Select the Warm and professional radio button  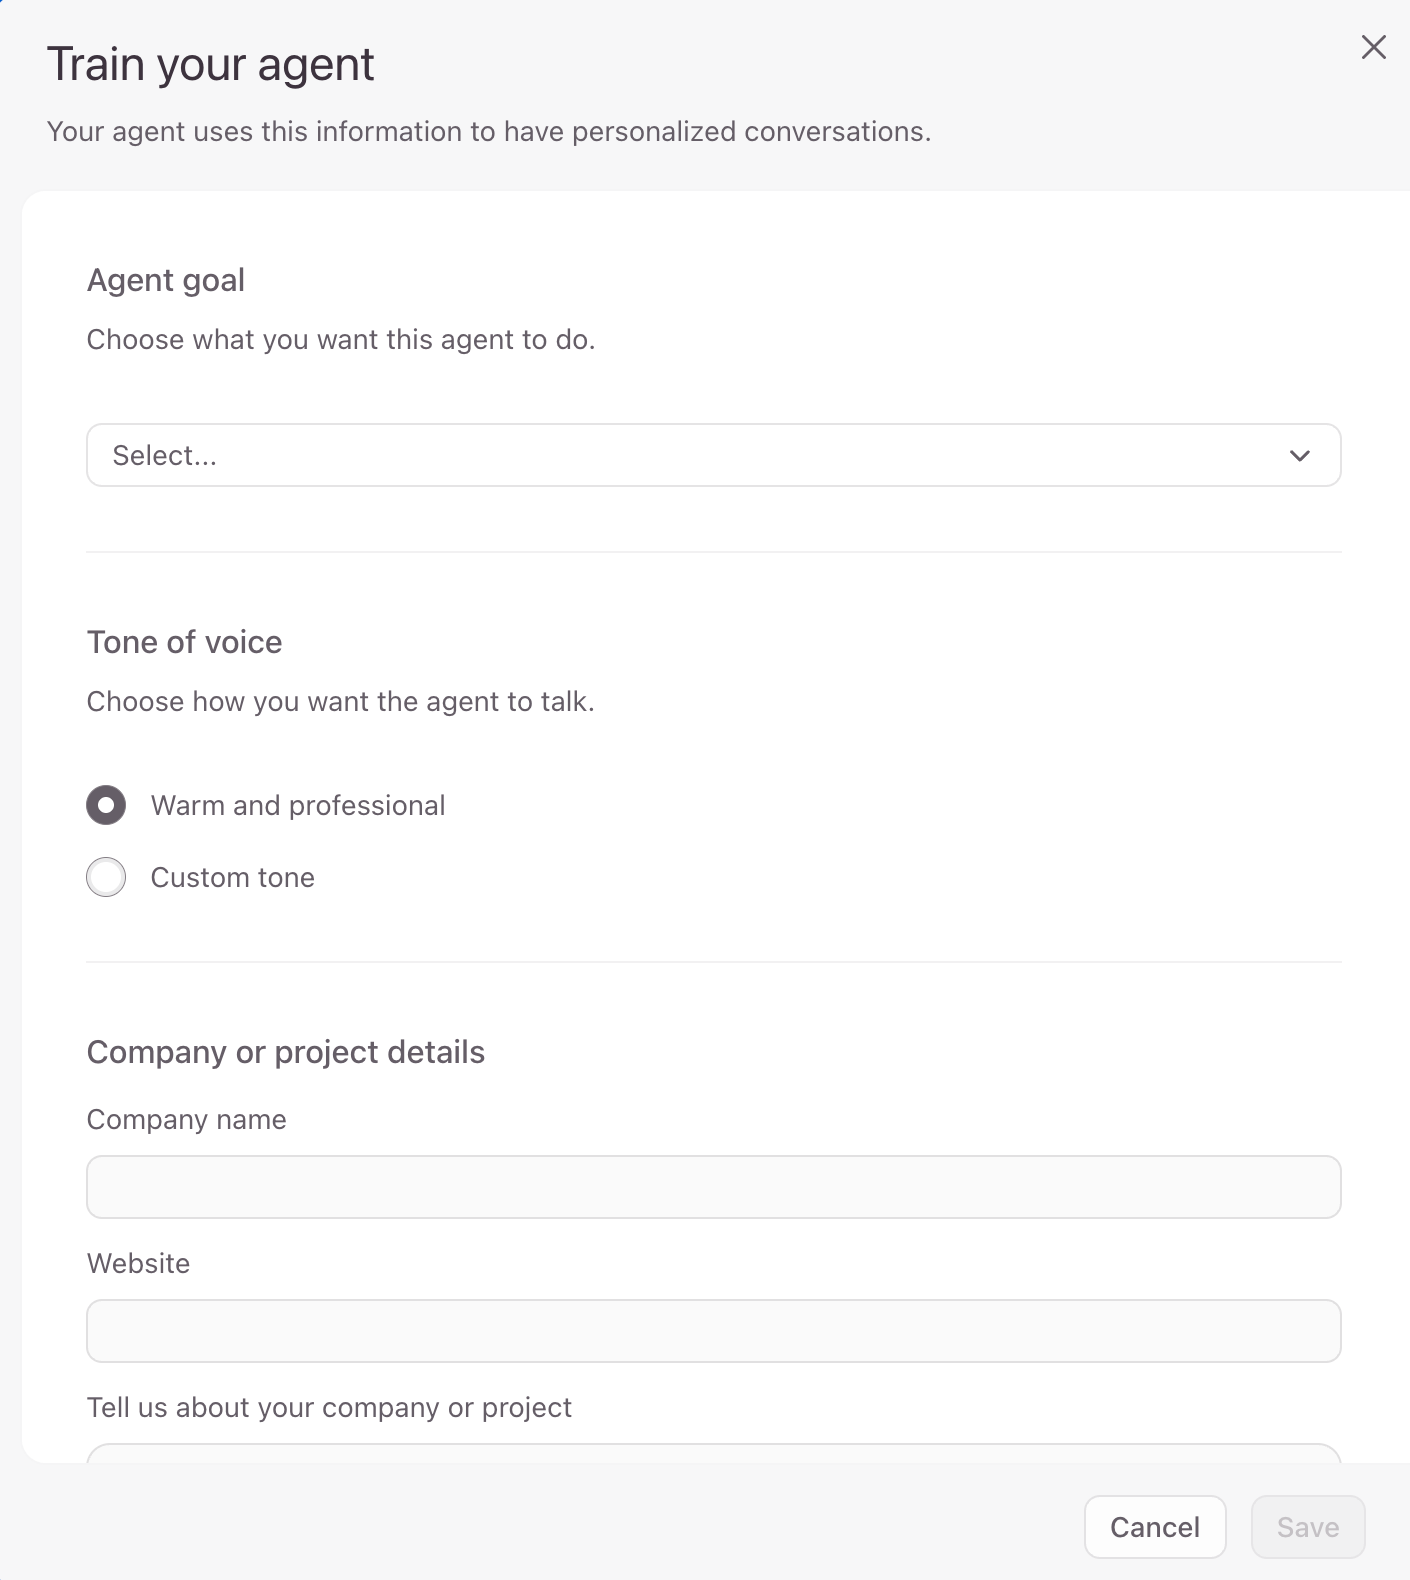pos(106,805)
